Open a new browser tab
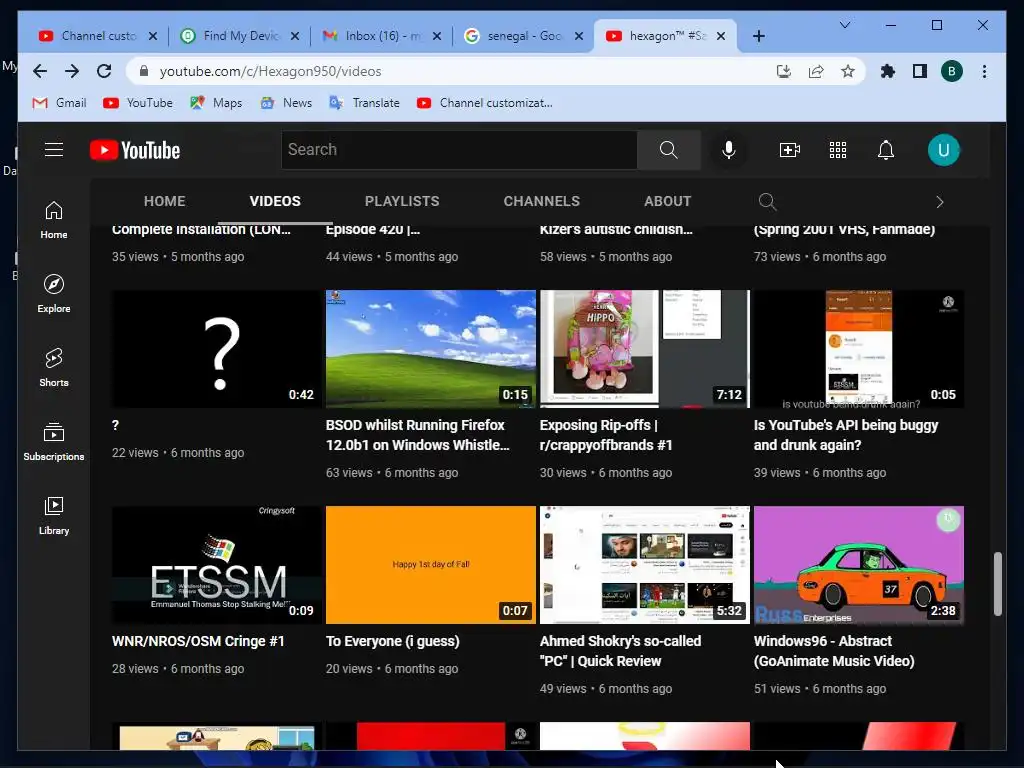This screenshot has height=768, width=1024. point(758,36)
